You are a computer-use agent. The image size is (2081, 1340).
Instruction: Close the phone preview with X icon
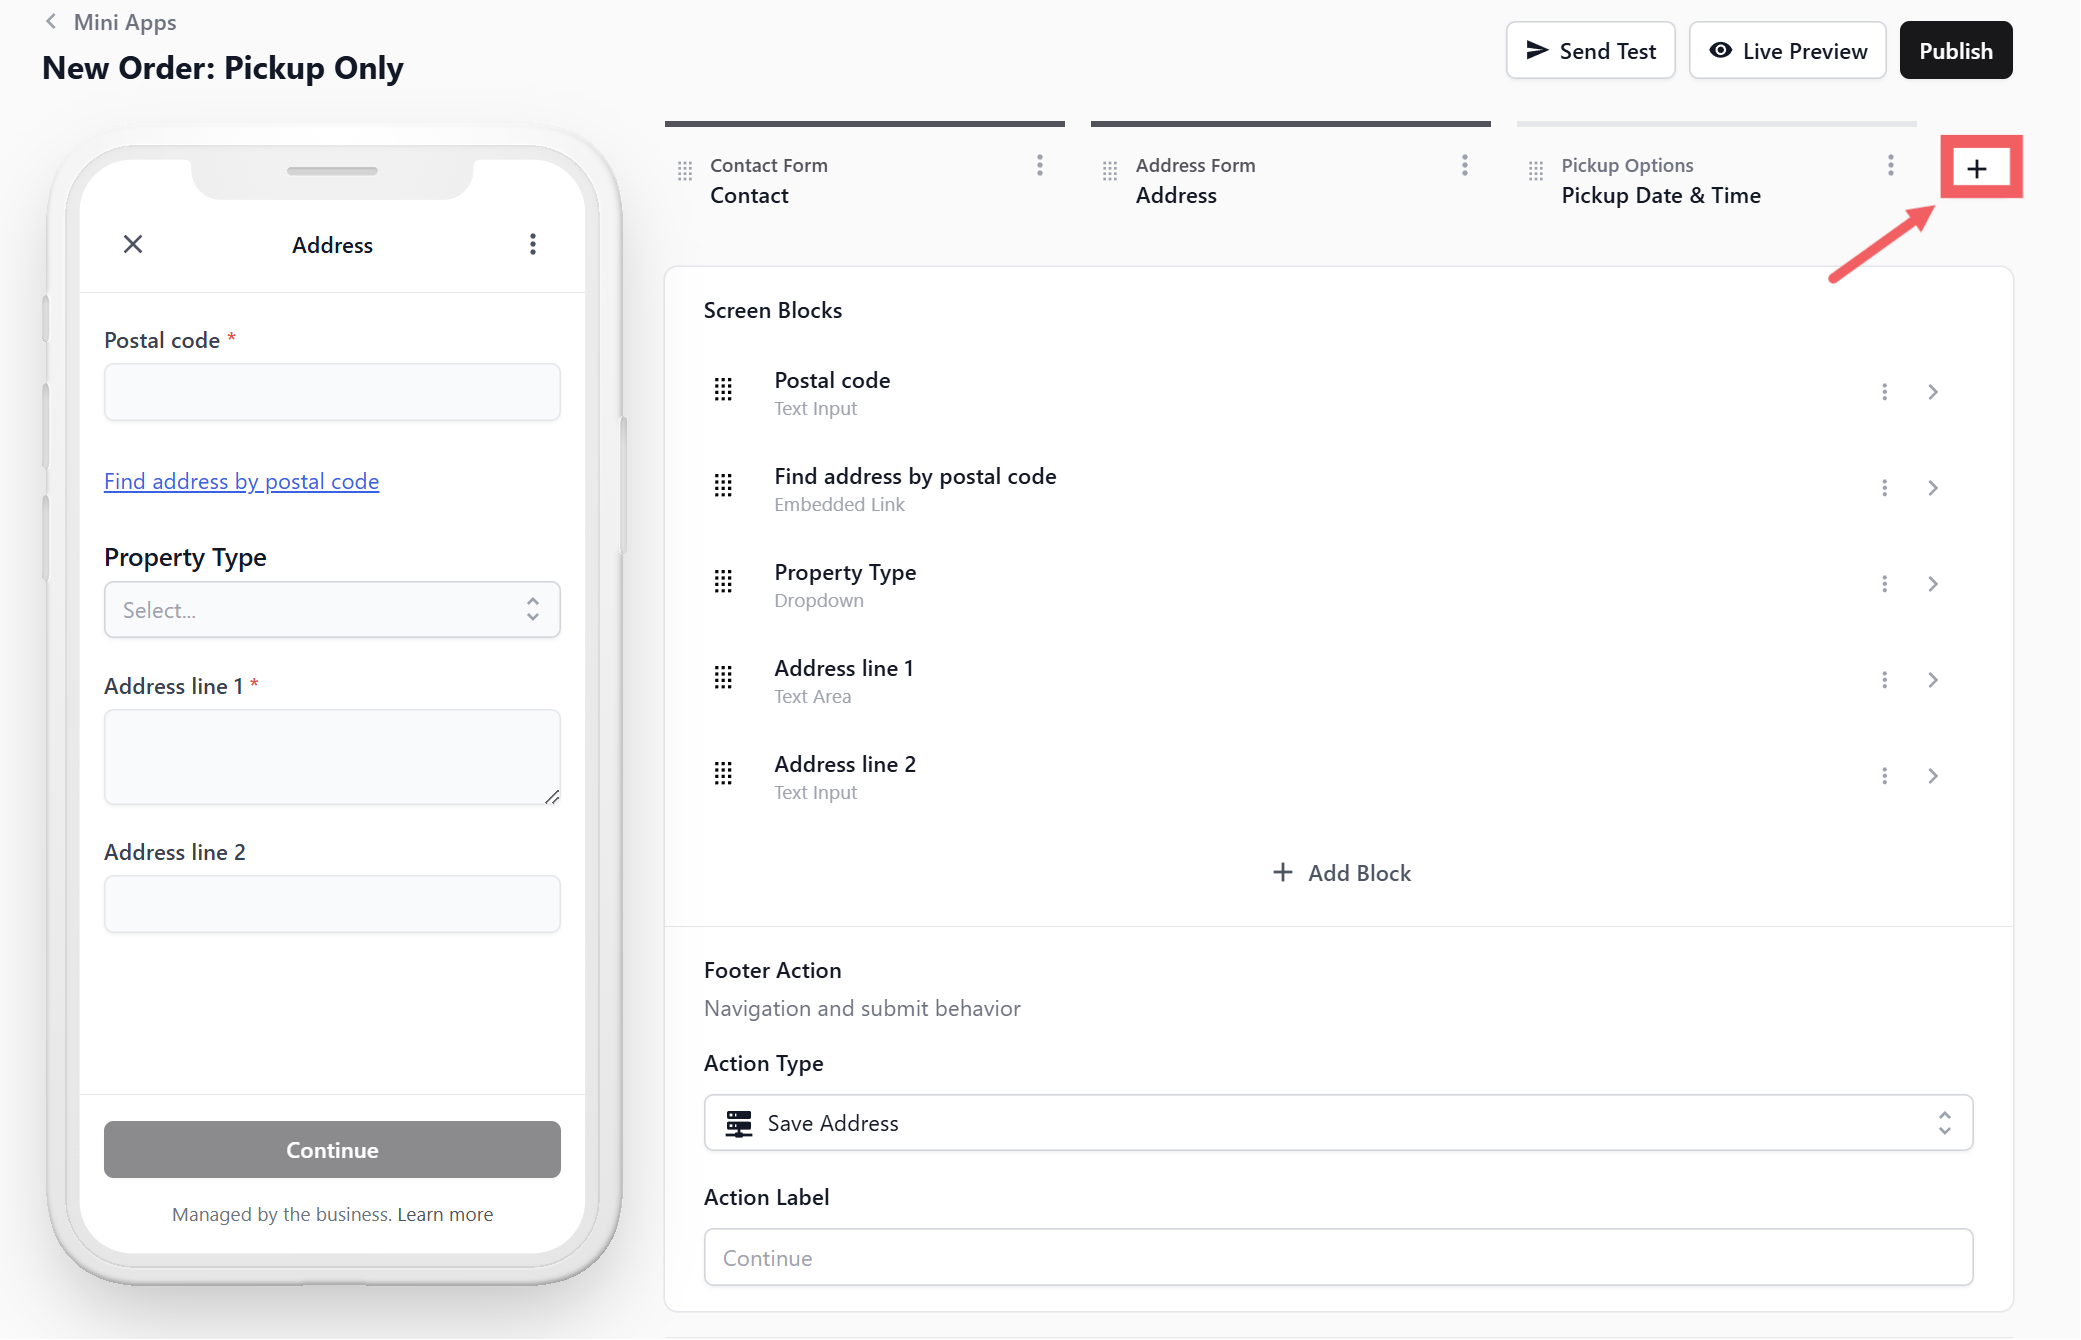point(133,244)
